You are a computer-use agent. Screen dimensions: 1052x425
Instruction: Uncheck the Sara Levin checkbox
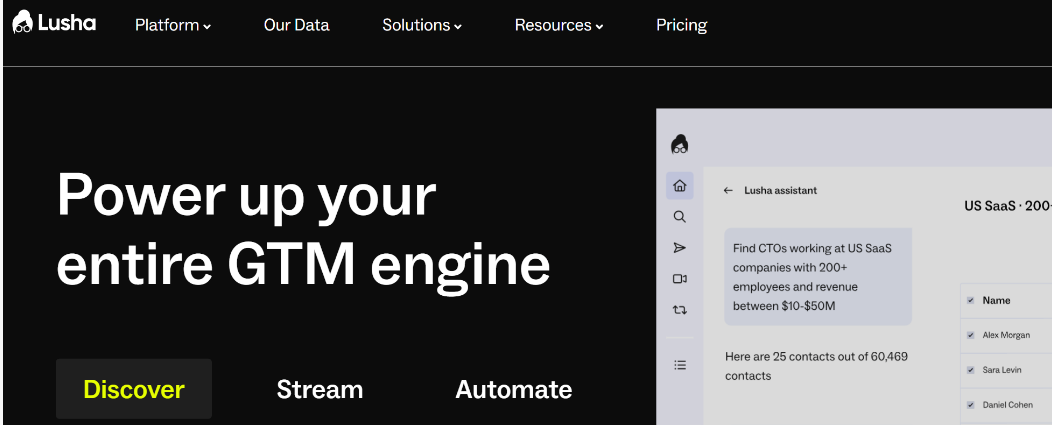tap(970, 370)
